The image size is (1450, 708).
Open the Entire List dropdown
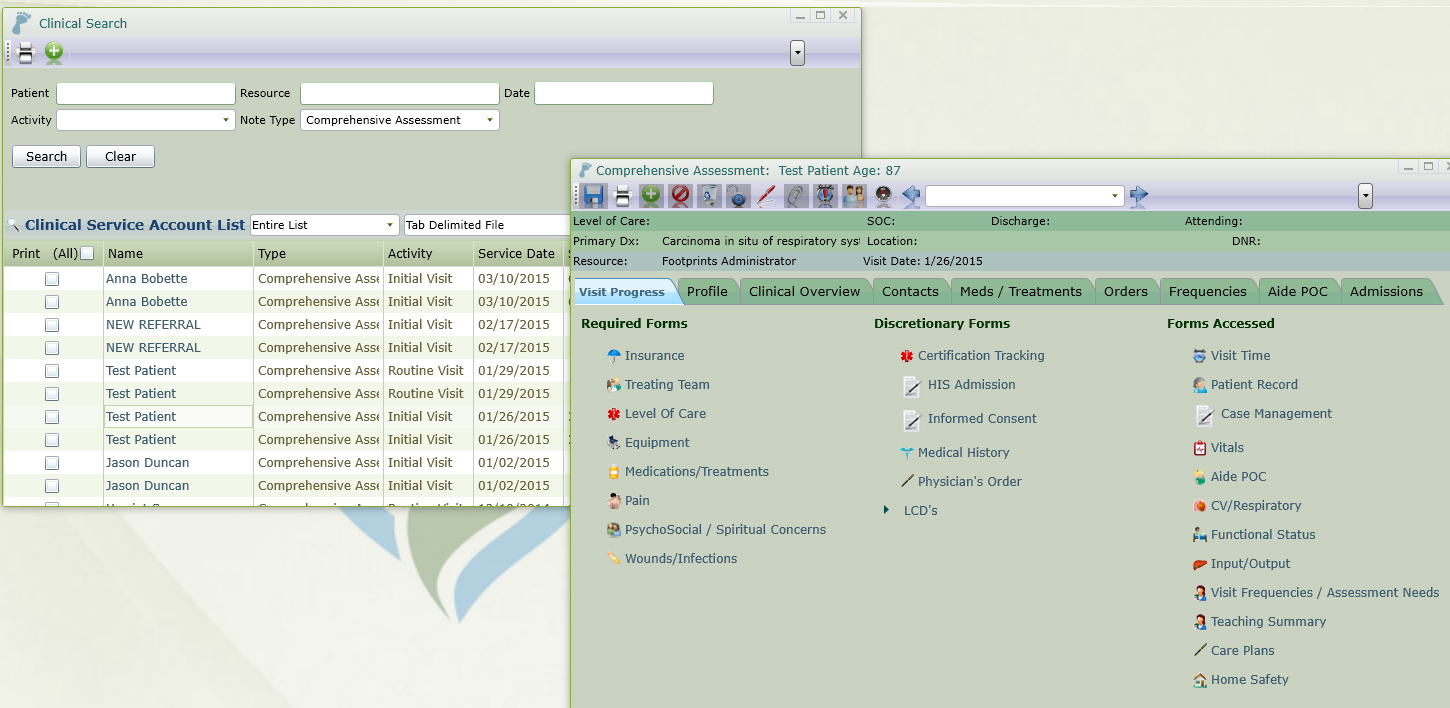389,225
